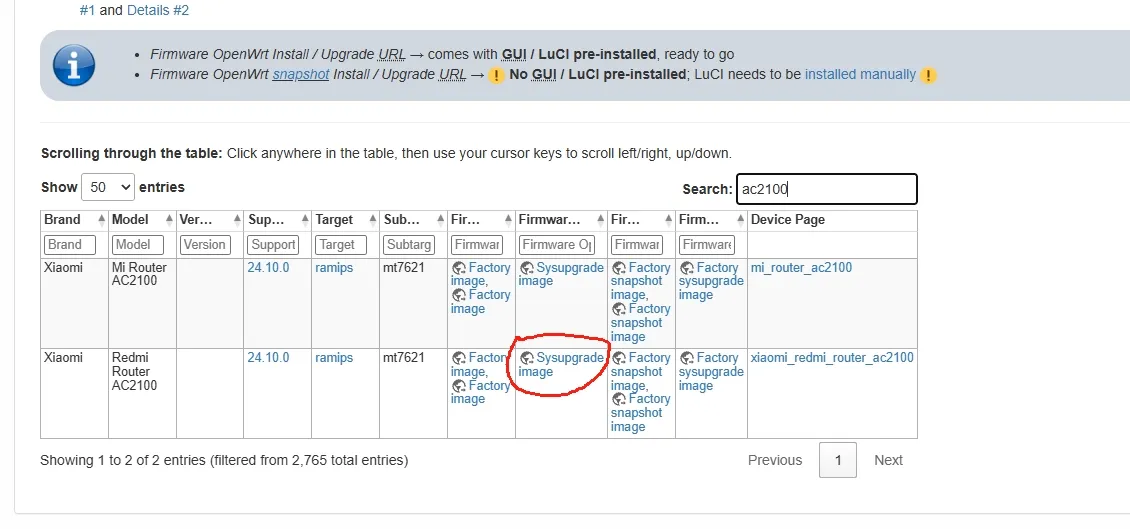The width and height of the screenshot is (1130, 529).
Task: Click the Model filter input box
Action: (x=138, y=245)
